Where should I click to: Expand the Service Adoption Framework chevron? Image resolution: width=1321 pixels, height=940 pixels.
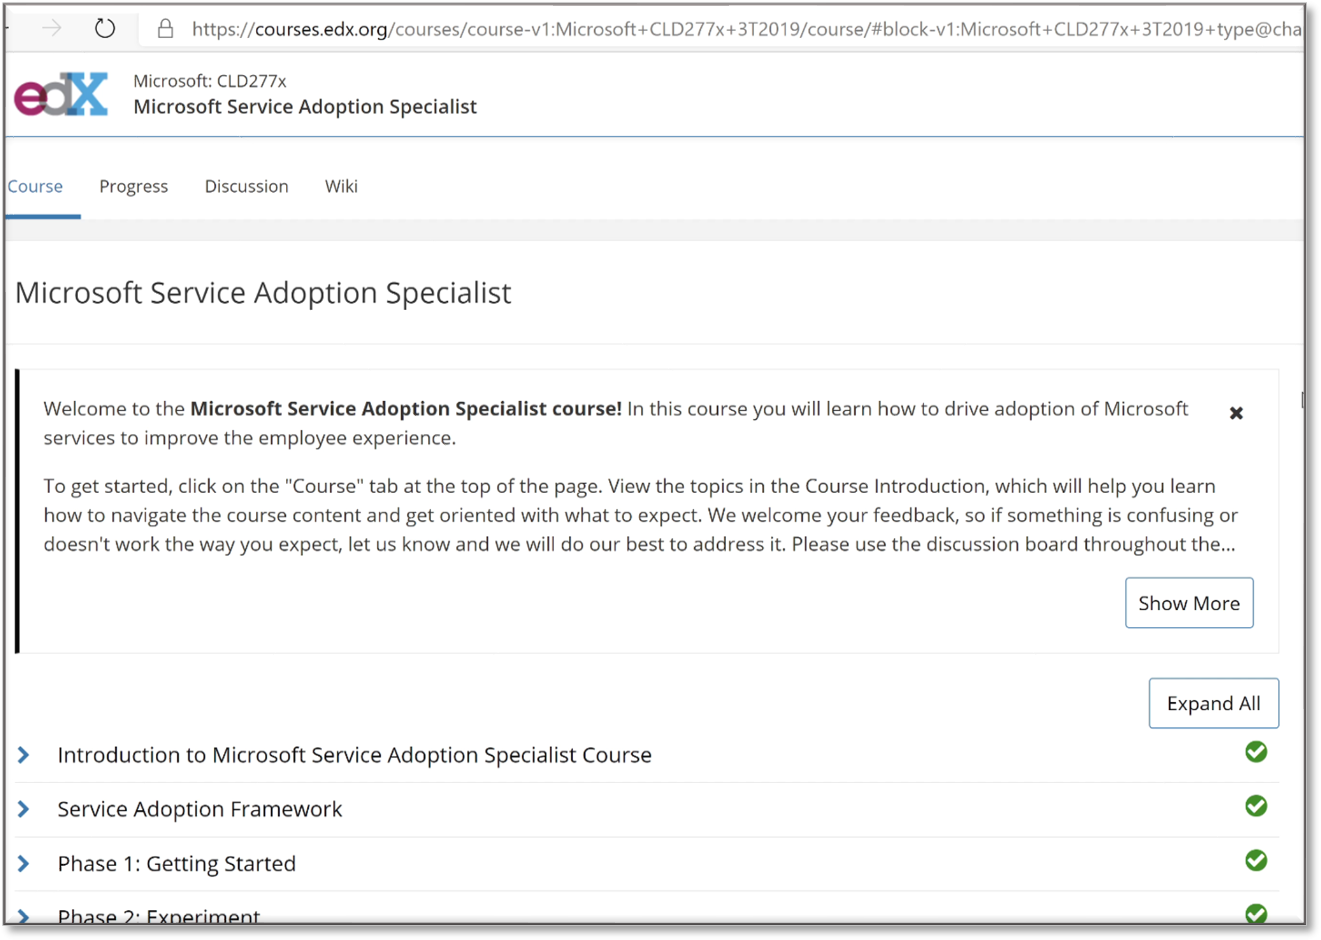click(x=24, y=809)
